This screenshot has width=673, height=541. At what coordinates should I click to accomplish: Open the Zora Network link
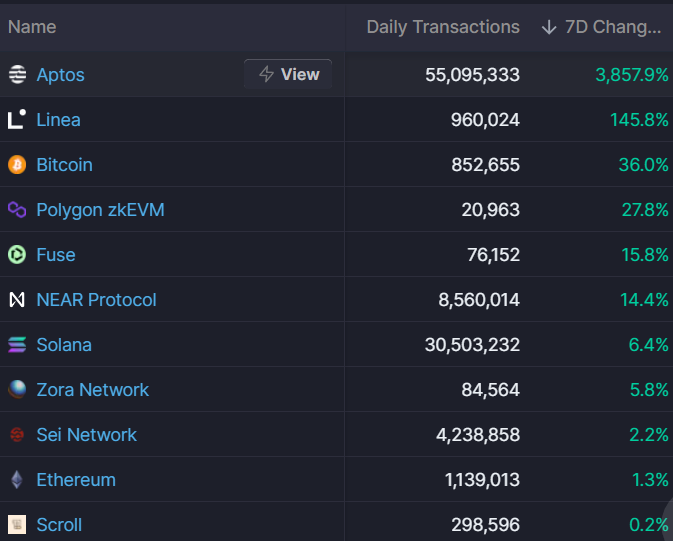[93, 390]
